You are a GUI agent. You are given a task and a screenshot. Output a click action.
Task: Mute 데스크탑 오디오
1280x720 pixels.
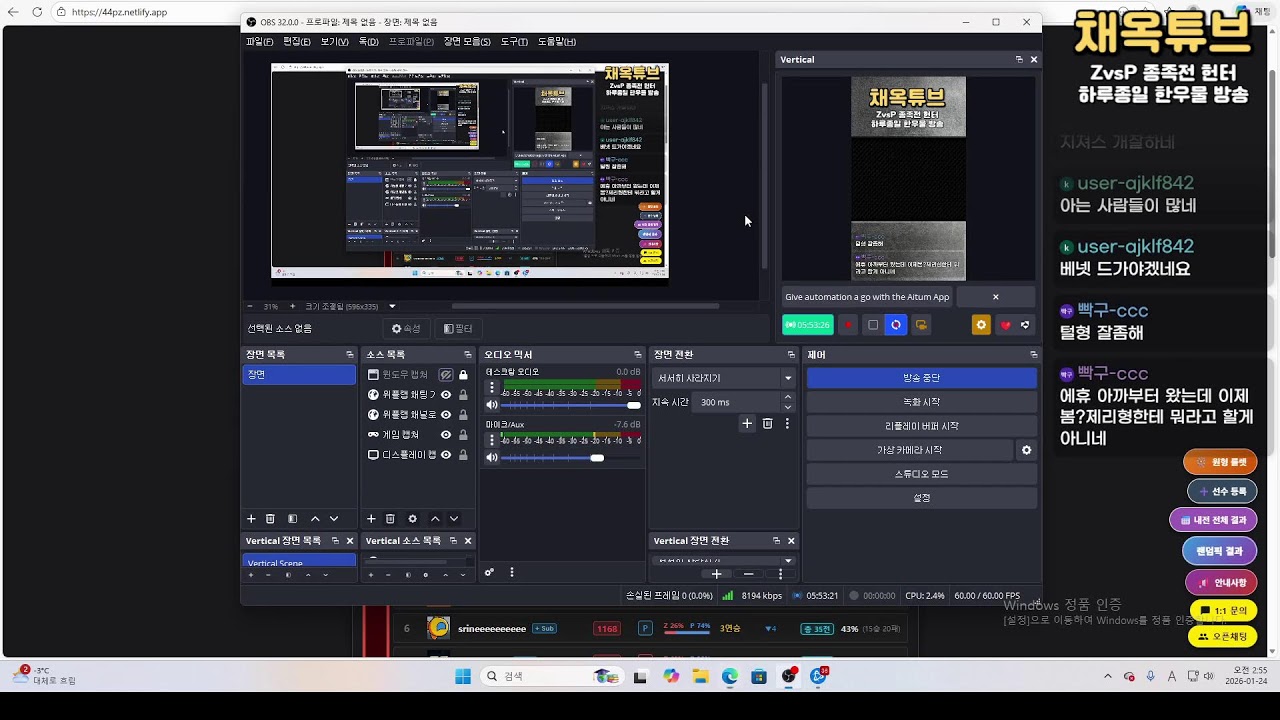click(491, 405)
